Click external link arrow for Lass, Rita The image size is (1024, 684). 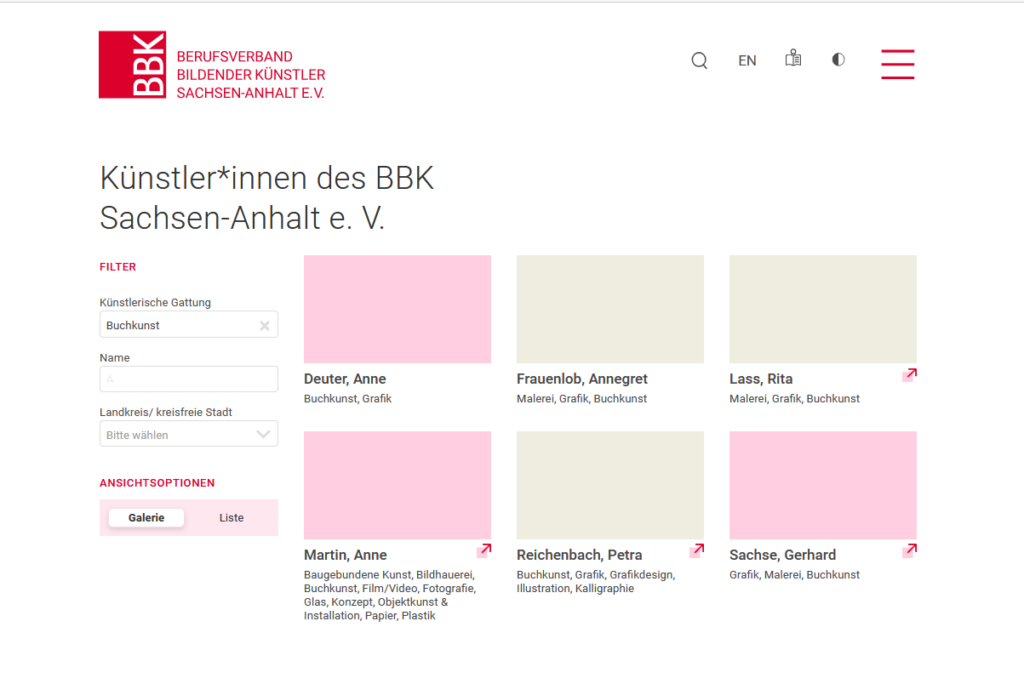tap(910, 374)
